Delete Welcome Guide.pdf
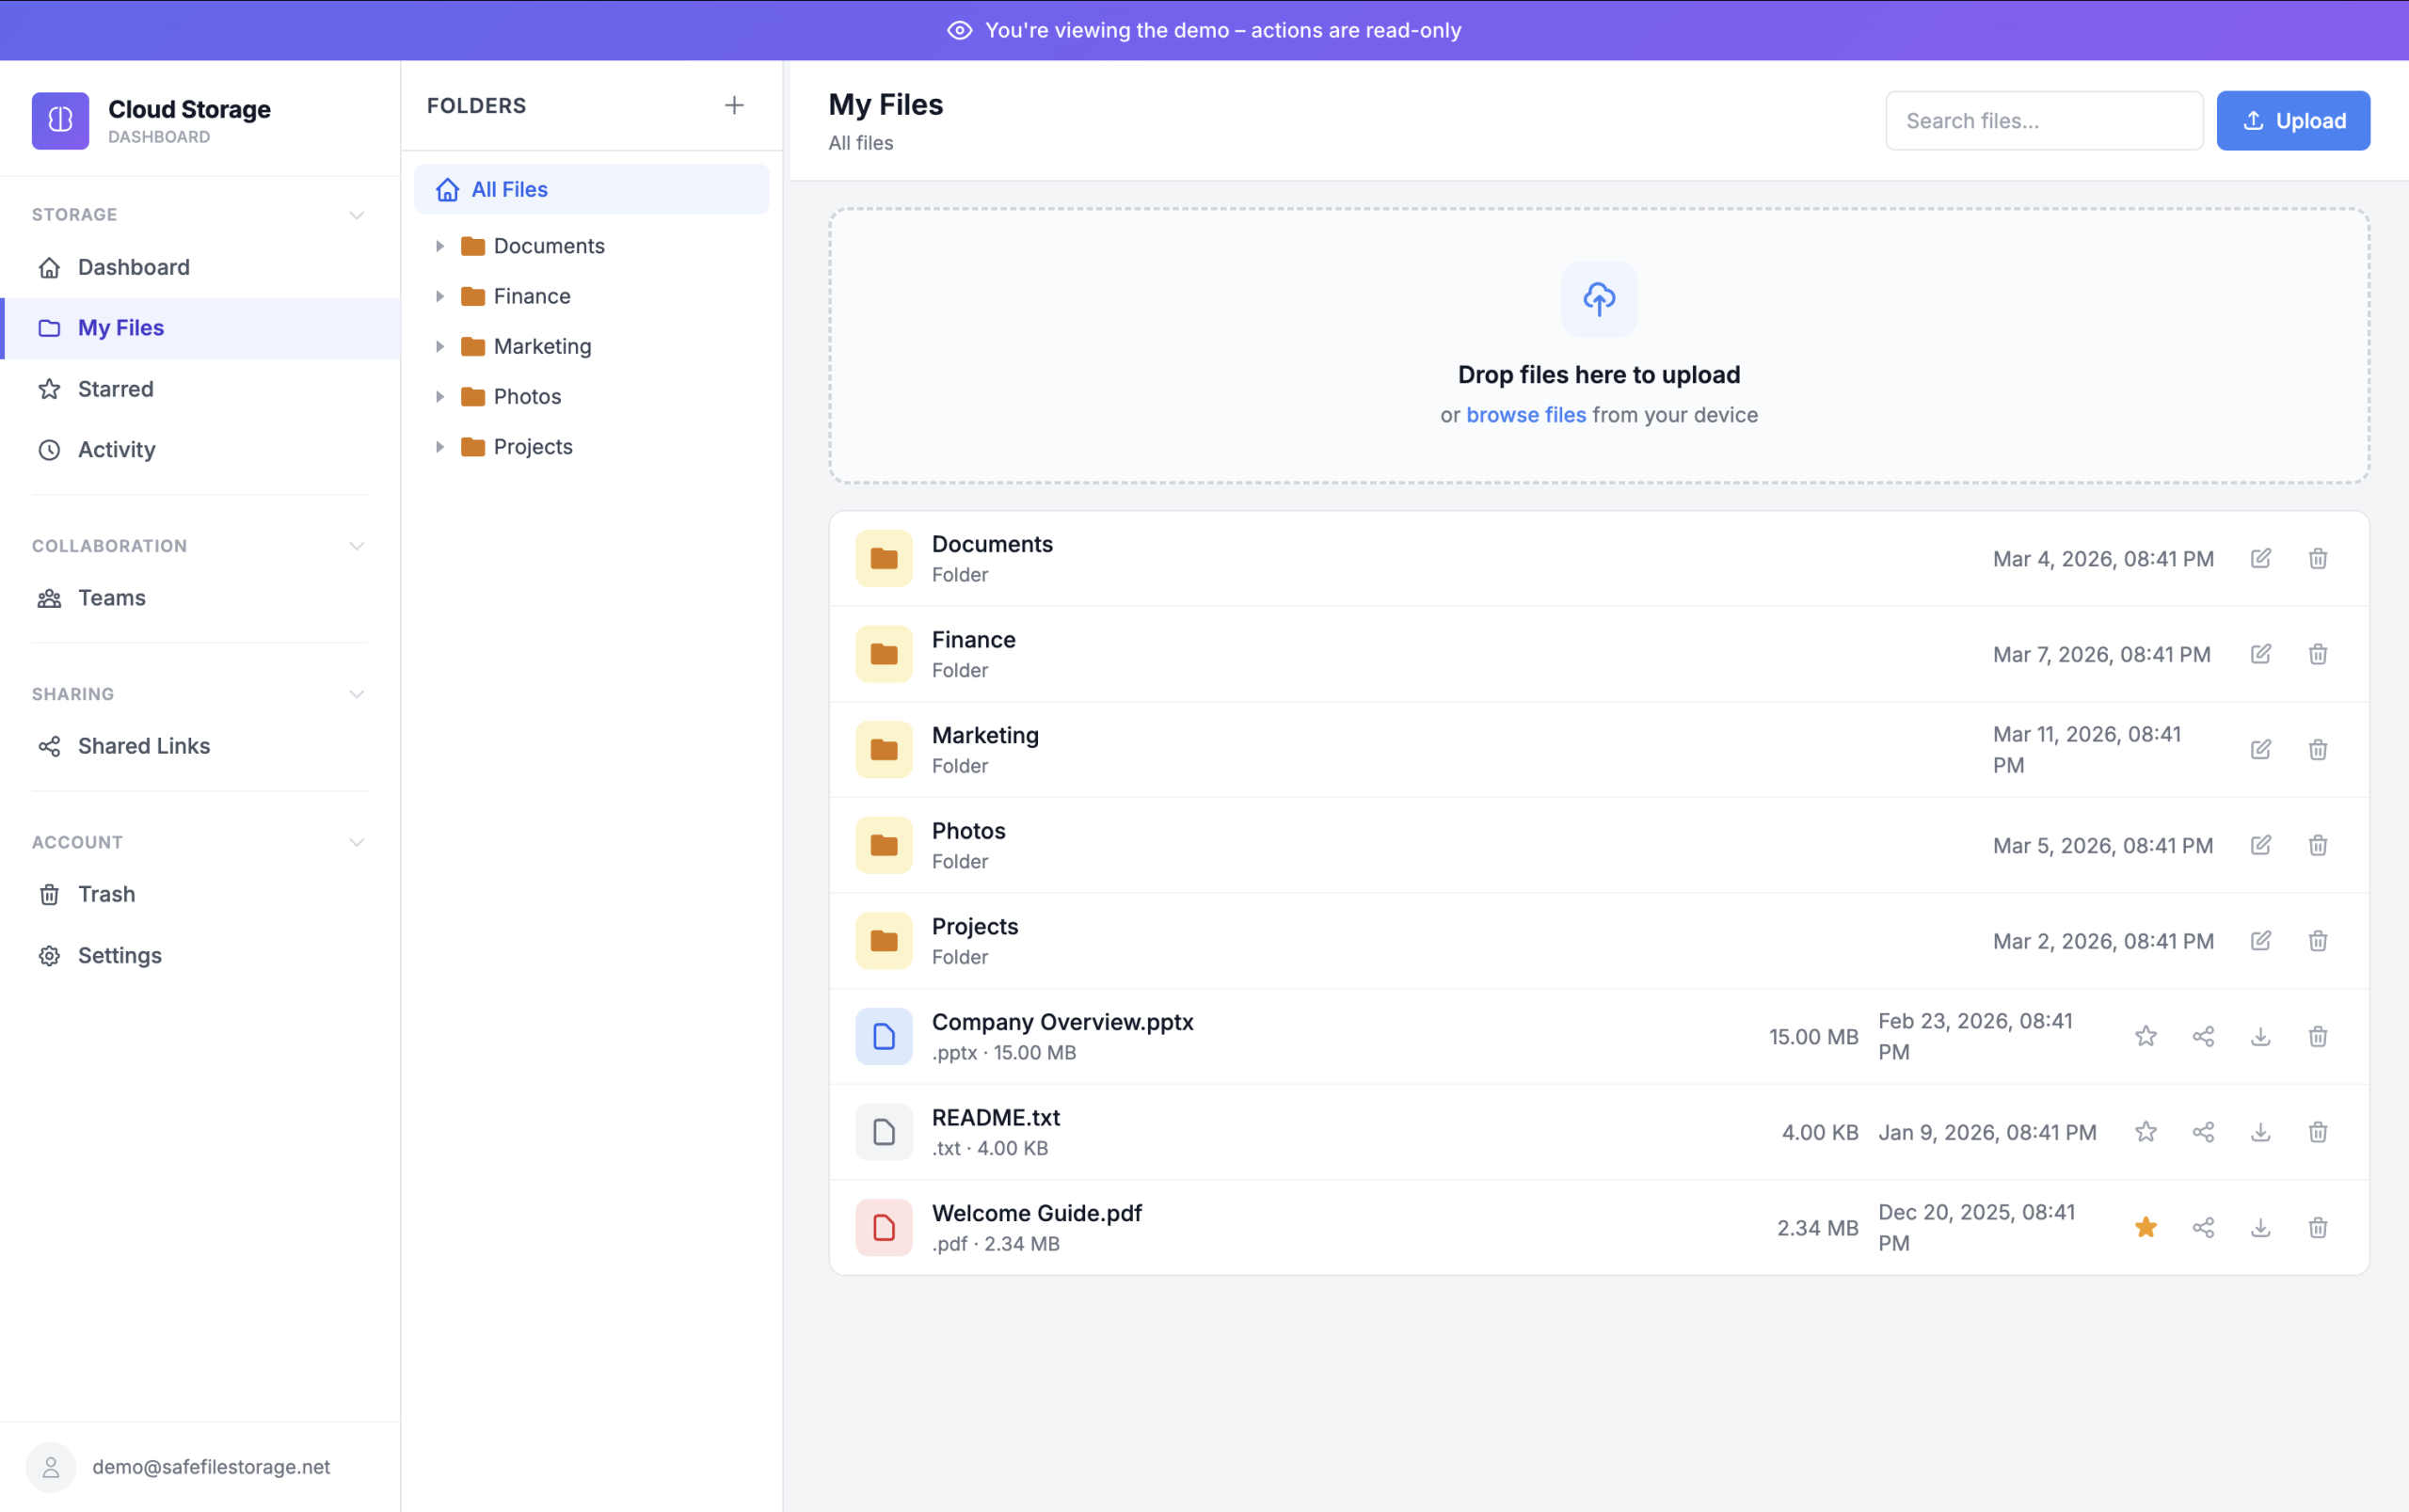Image resolution: width=2409 pixels, height=1512 pixels. [2317, 1227]
